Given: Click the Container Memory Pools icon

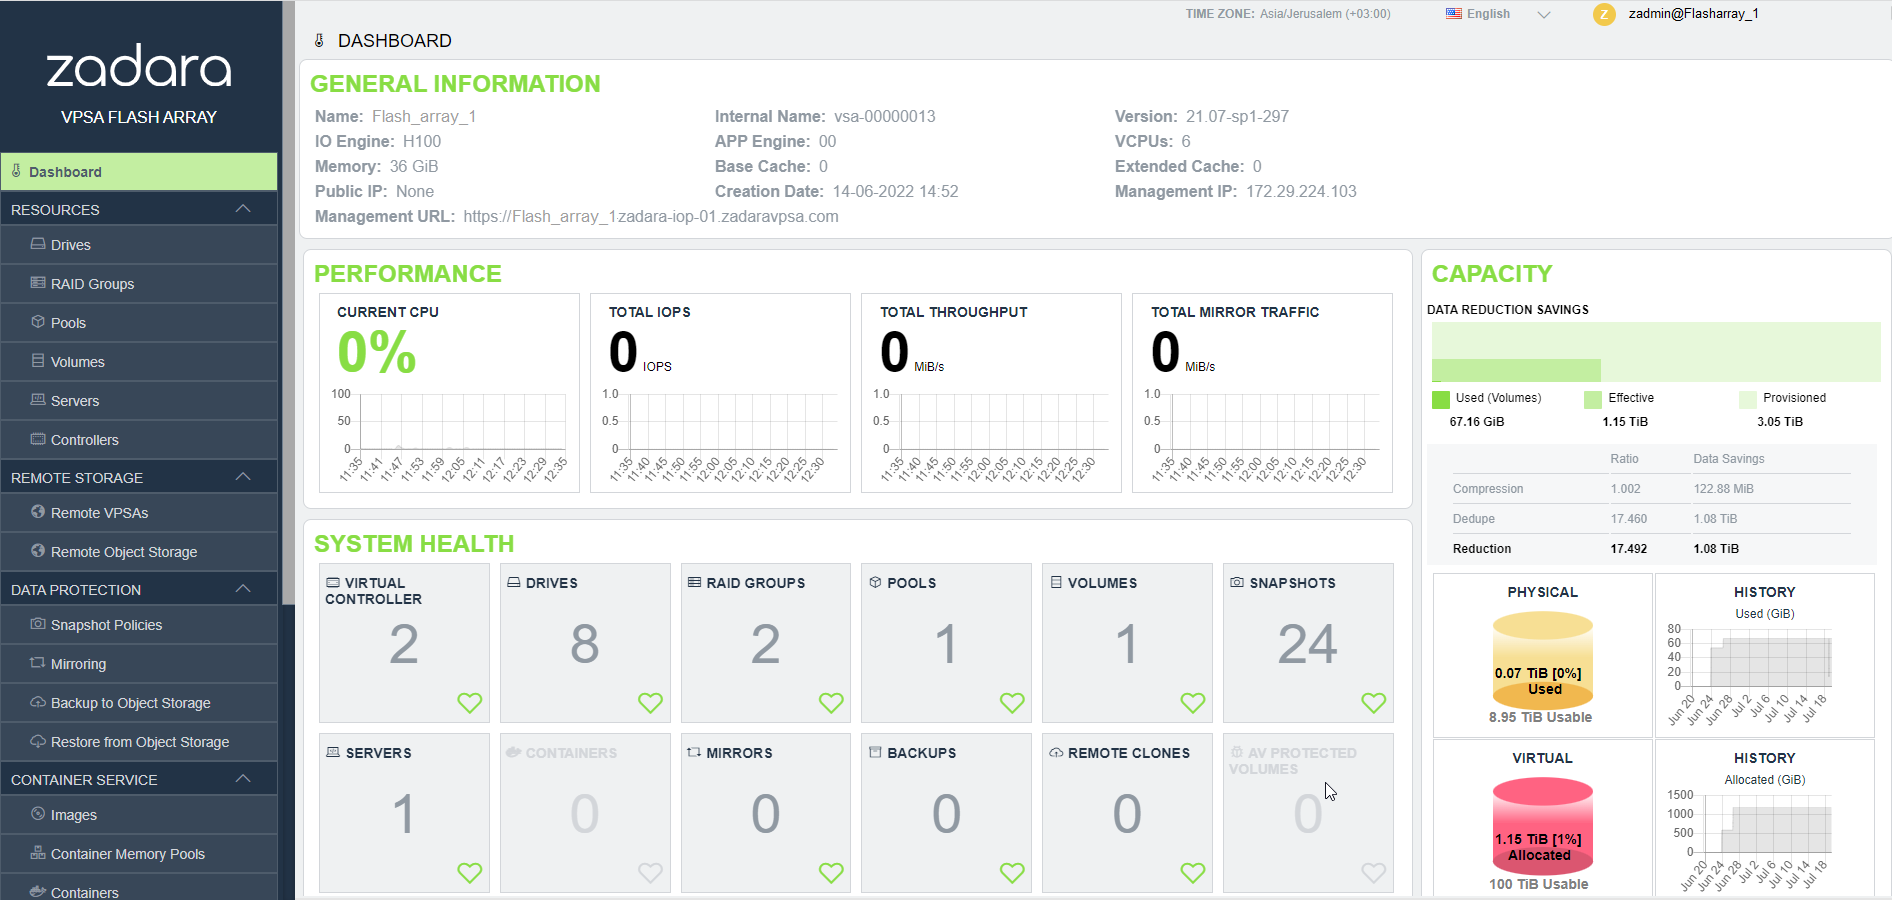Looking at the screenshot, I should click(38, 853).
